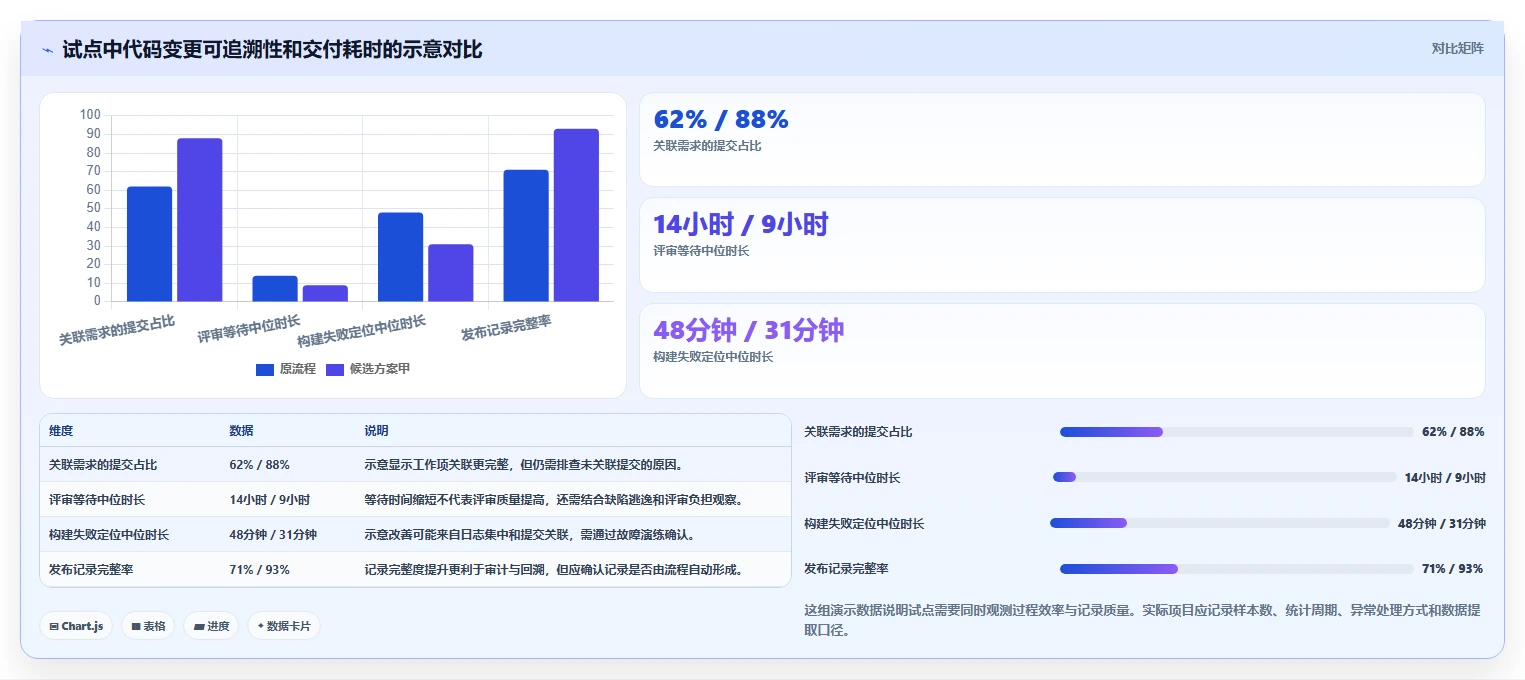Viewport: 1525px width, 680px height.
Task: Click the 评审等待中位时长 progress bar
Action: pyautogui.click(x=1224, y=477)
